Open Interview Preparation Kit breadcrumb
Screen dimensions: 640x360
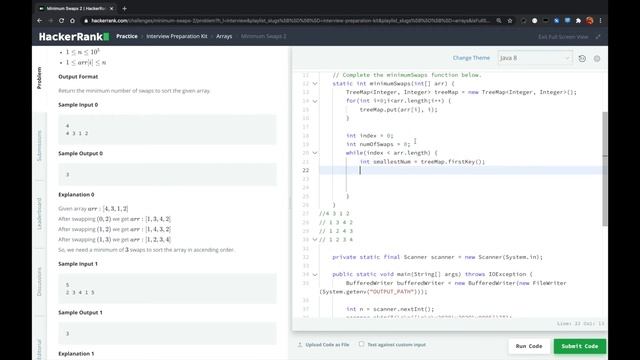coord(177,36)
